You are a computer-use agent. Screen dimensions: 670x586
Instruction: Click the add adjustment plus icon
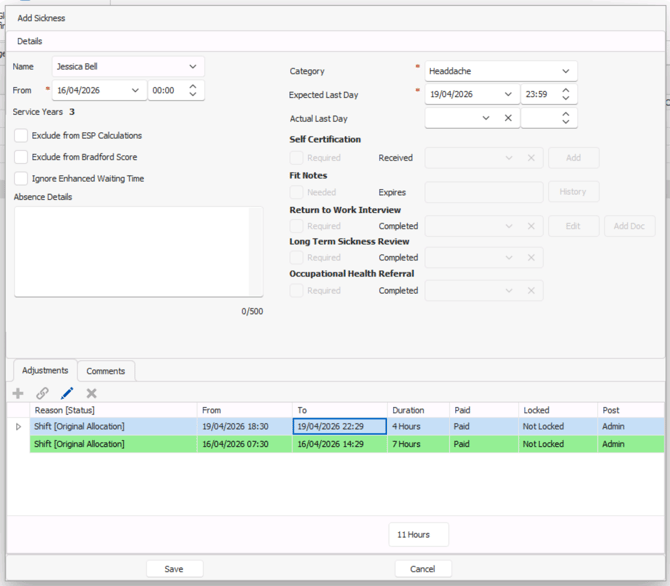(18, 394)
